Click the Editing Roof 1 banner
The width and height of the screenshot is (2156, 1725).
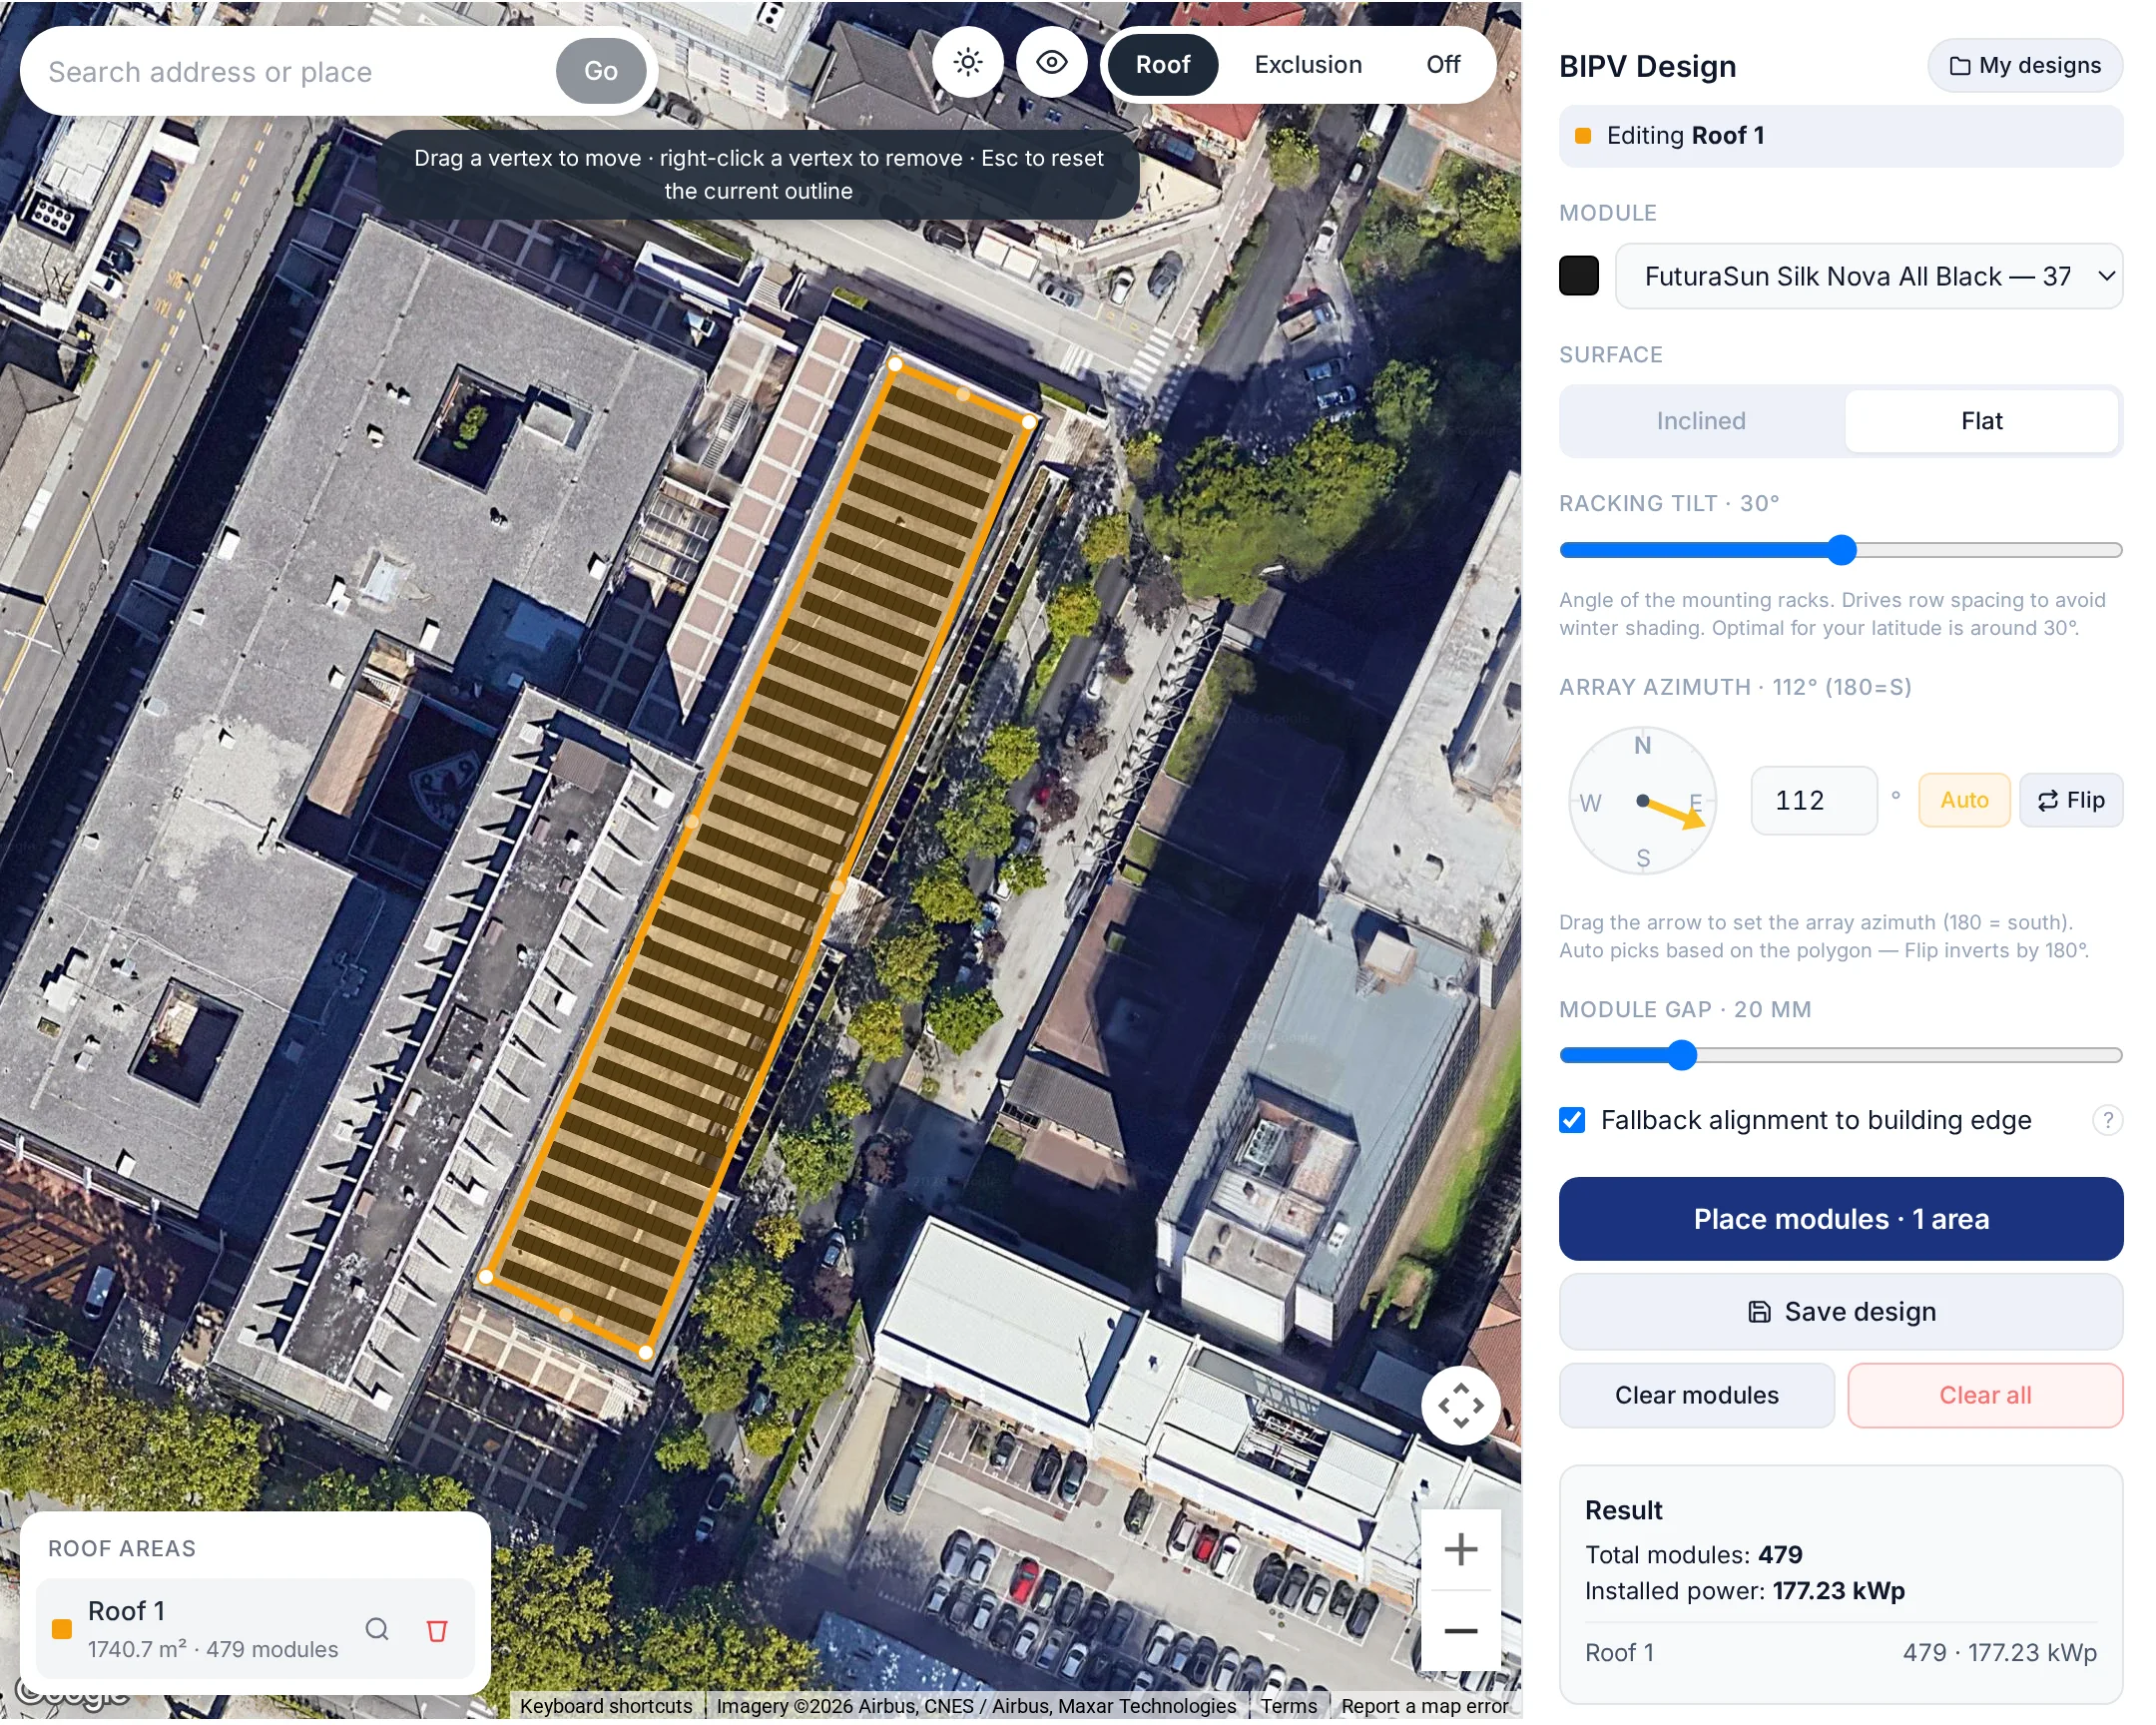pos(1840,135)
